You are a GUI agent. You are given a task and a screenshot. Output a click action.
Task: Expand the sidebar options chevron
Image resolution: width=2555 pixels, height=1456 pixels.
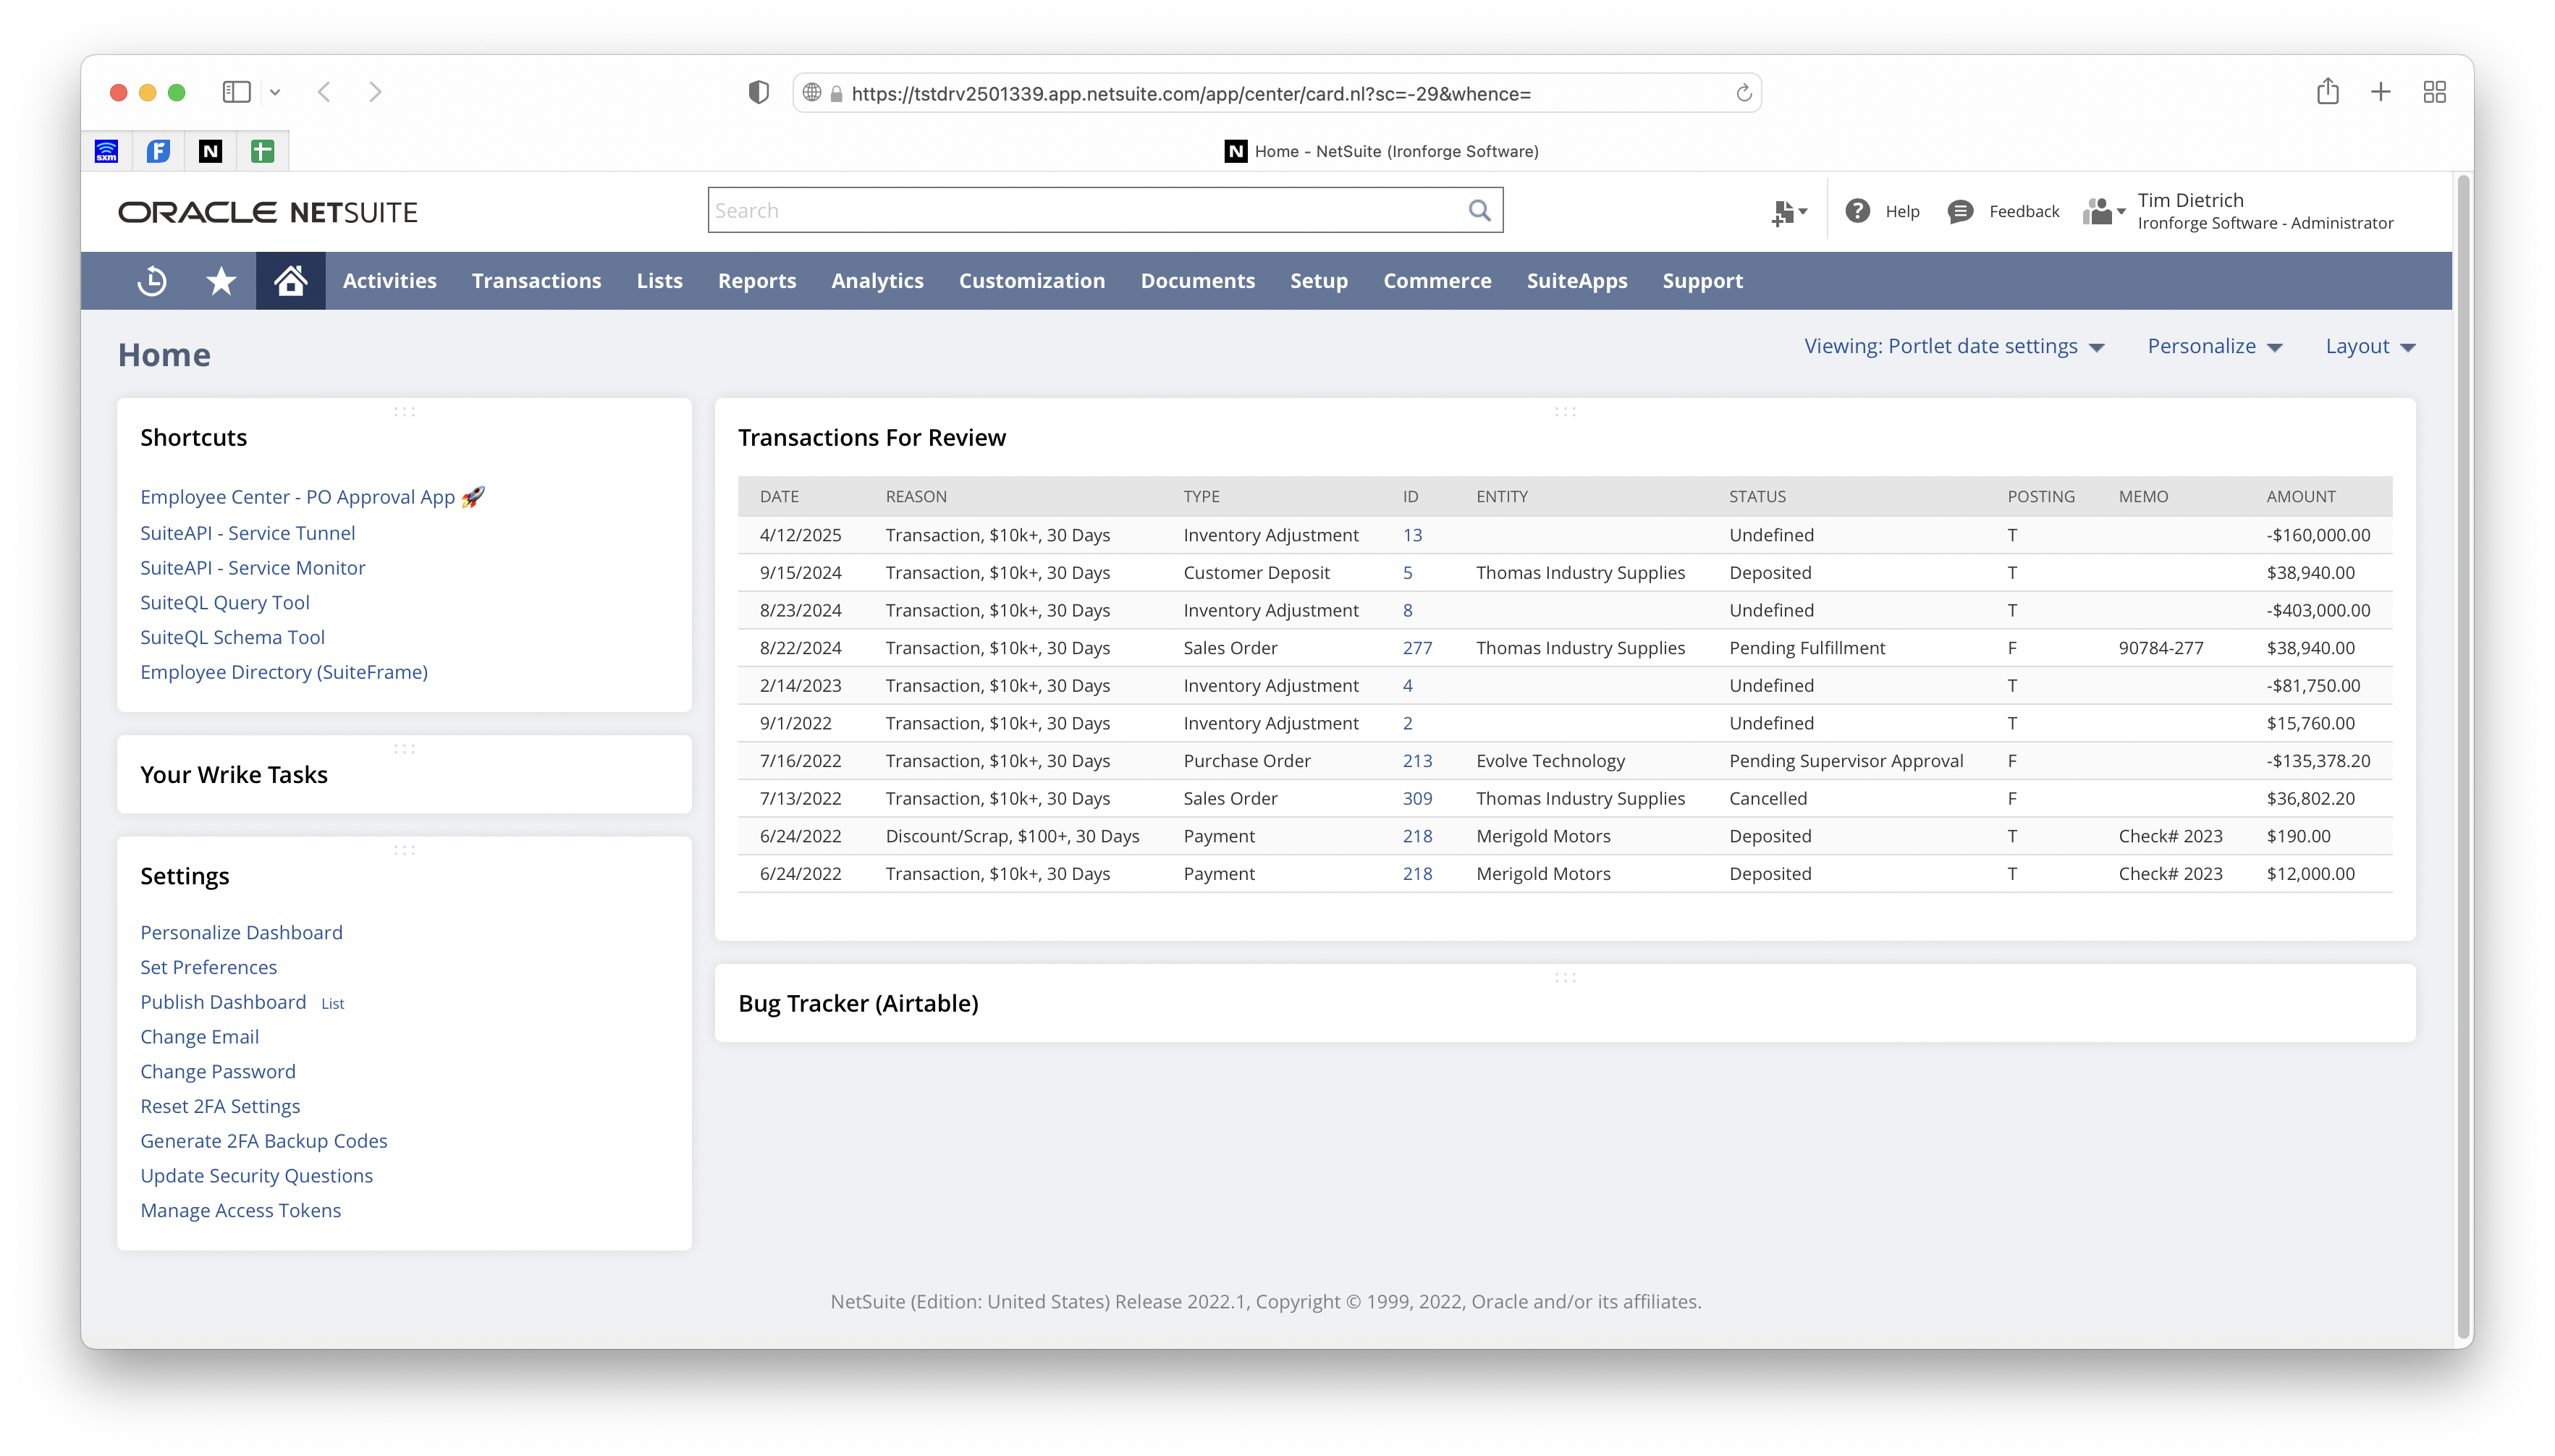coord(275,92)
